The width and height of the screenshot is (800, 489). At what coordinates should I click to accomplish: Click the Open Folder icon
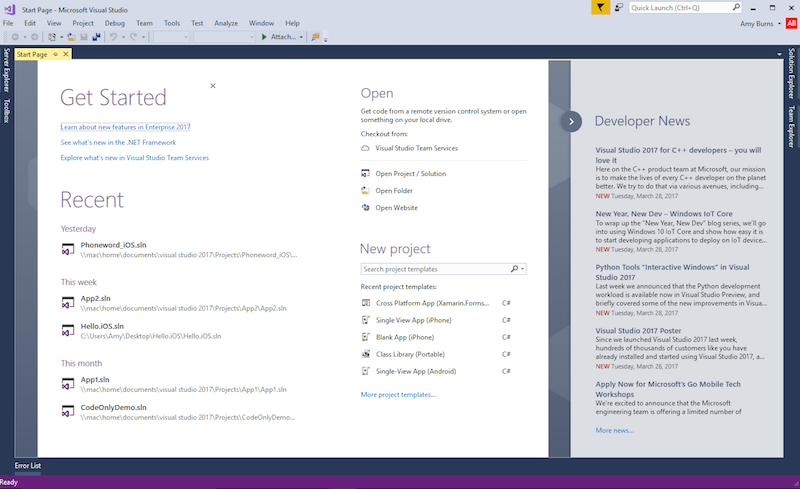coord(366,191)
